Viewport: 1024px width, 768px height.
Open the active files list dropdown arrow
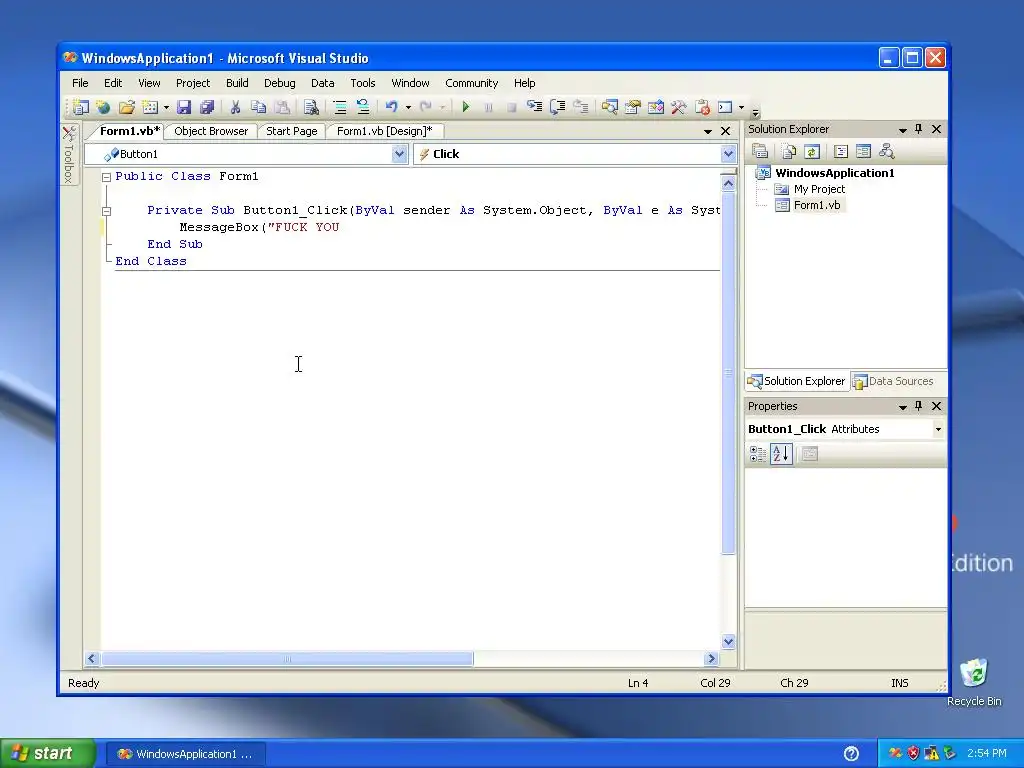click(x=707, y=131)
